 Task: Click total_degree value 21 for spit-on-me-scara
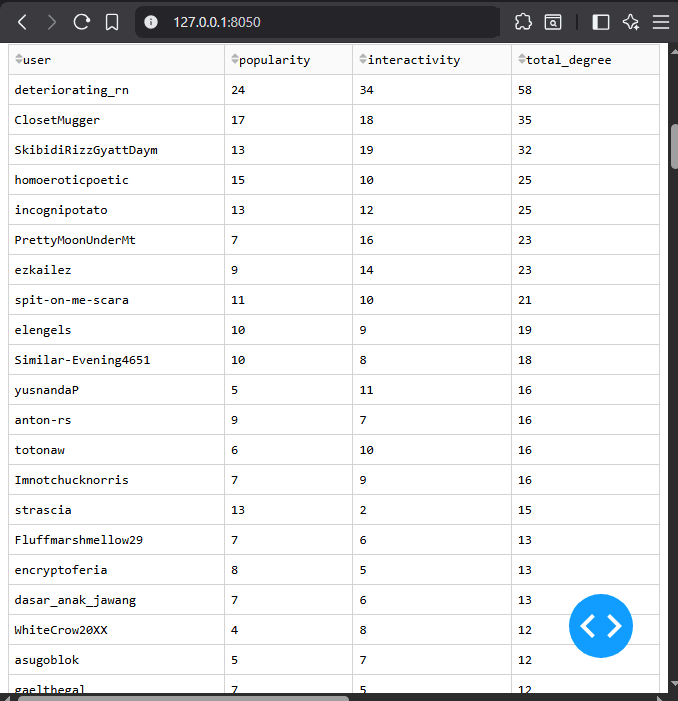tap(585, 300)
